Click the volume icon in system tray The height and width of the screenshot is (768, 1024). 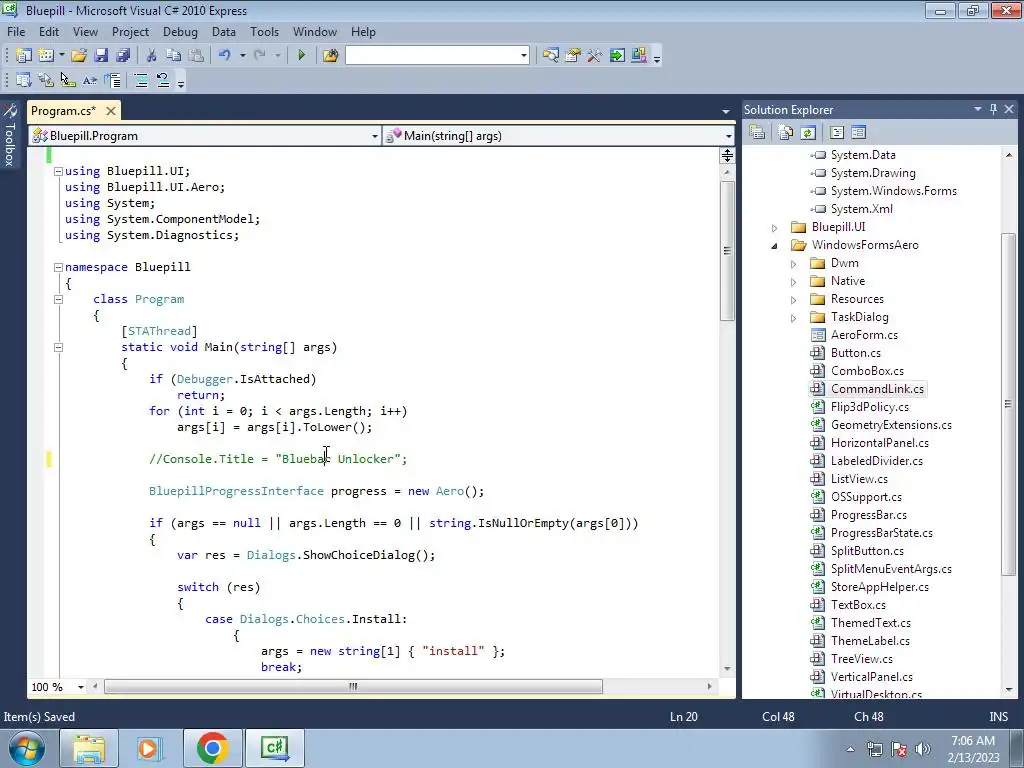click(923, 749)
